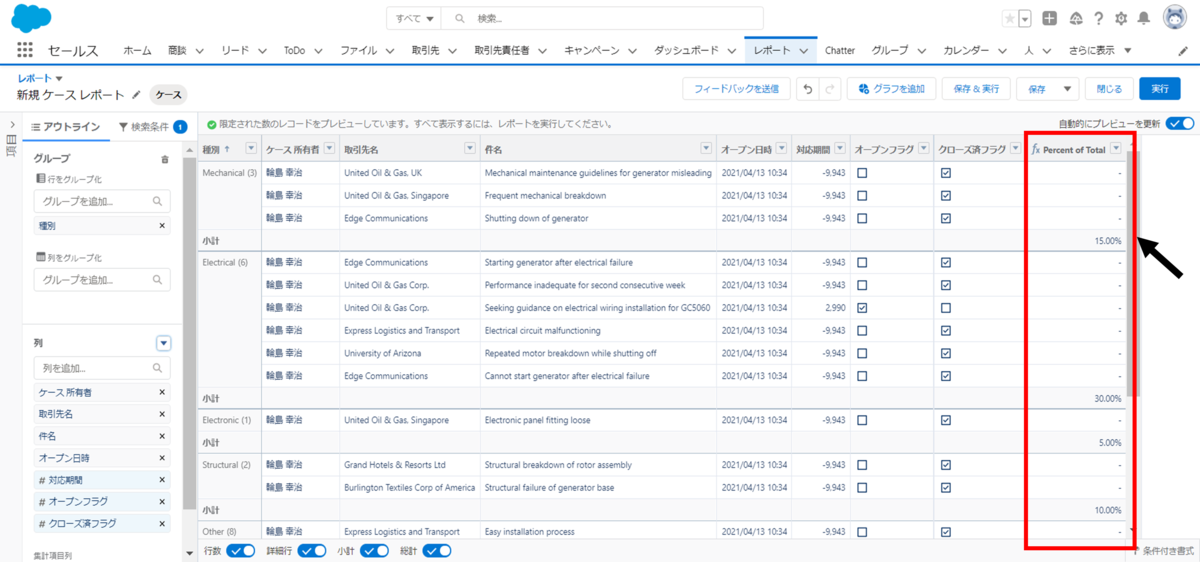Open the setup gear icon
Screen dimensions: 1200x562
pos(1121,18)
